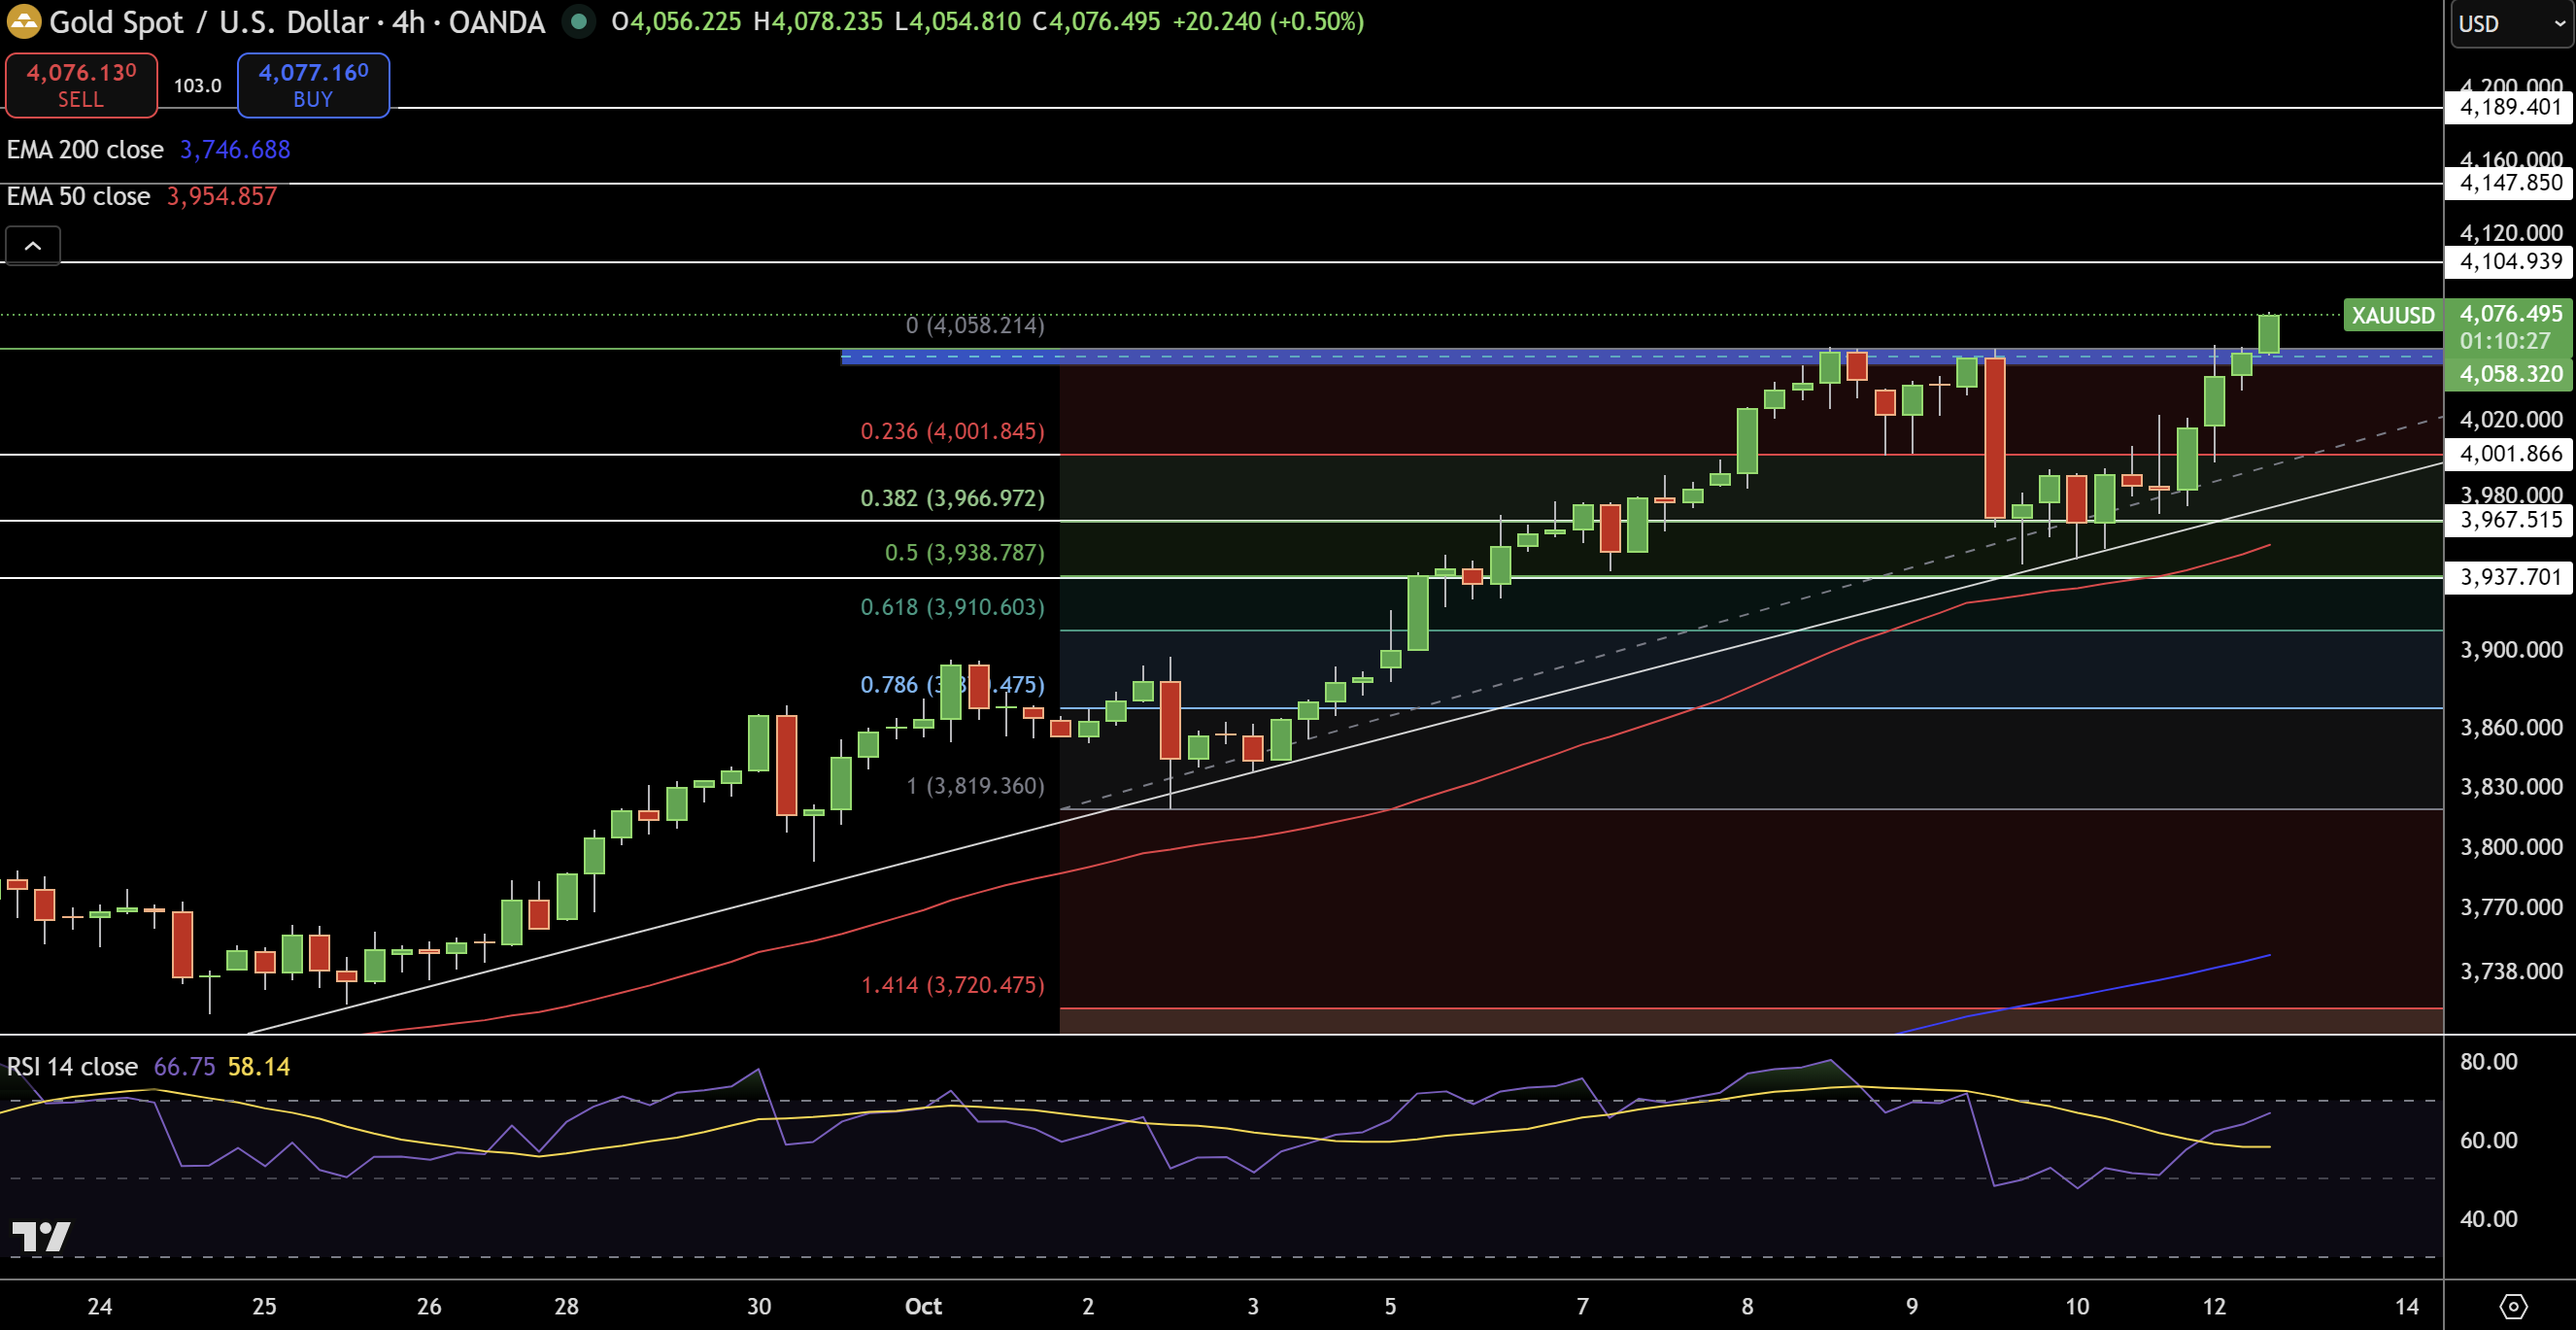Screen dimensions: 2576x1330
Task: Click the green market status dot
Action: point(578,21)
